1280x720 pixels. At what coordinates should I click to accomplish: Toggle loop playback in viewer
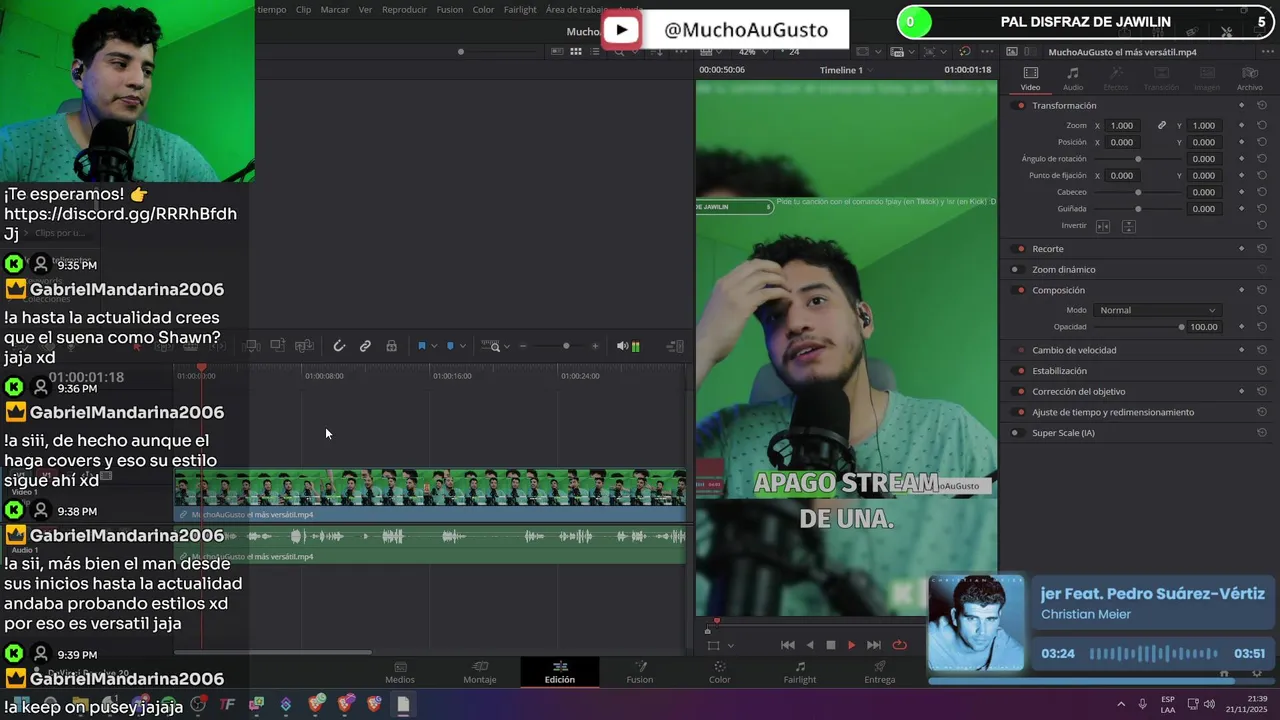point(899,645)
